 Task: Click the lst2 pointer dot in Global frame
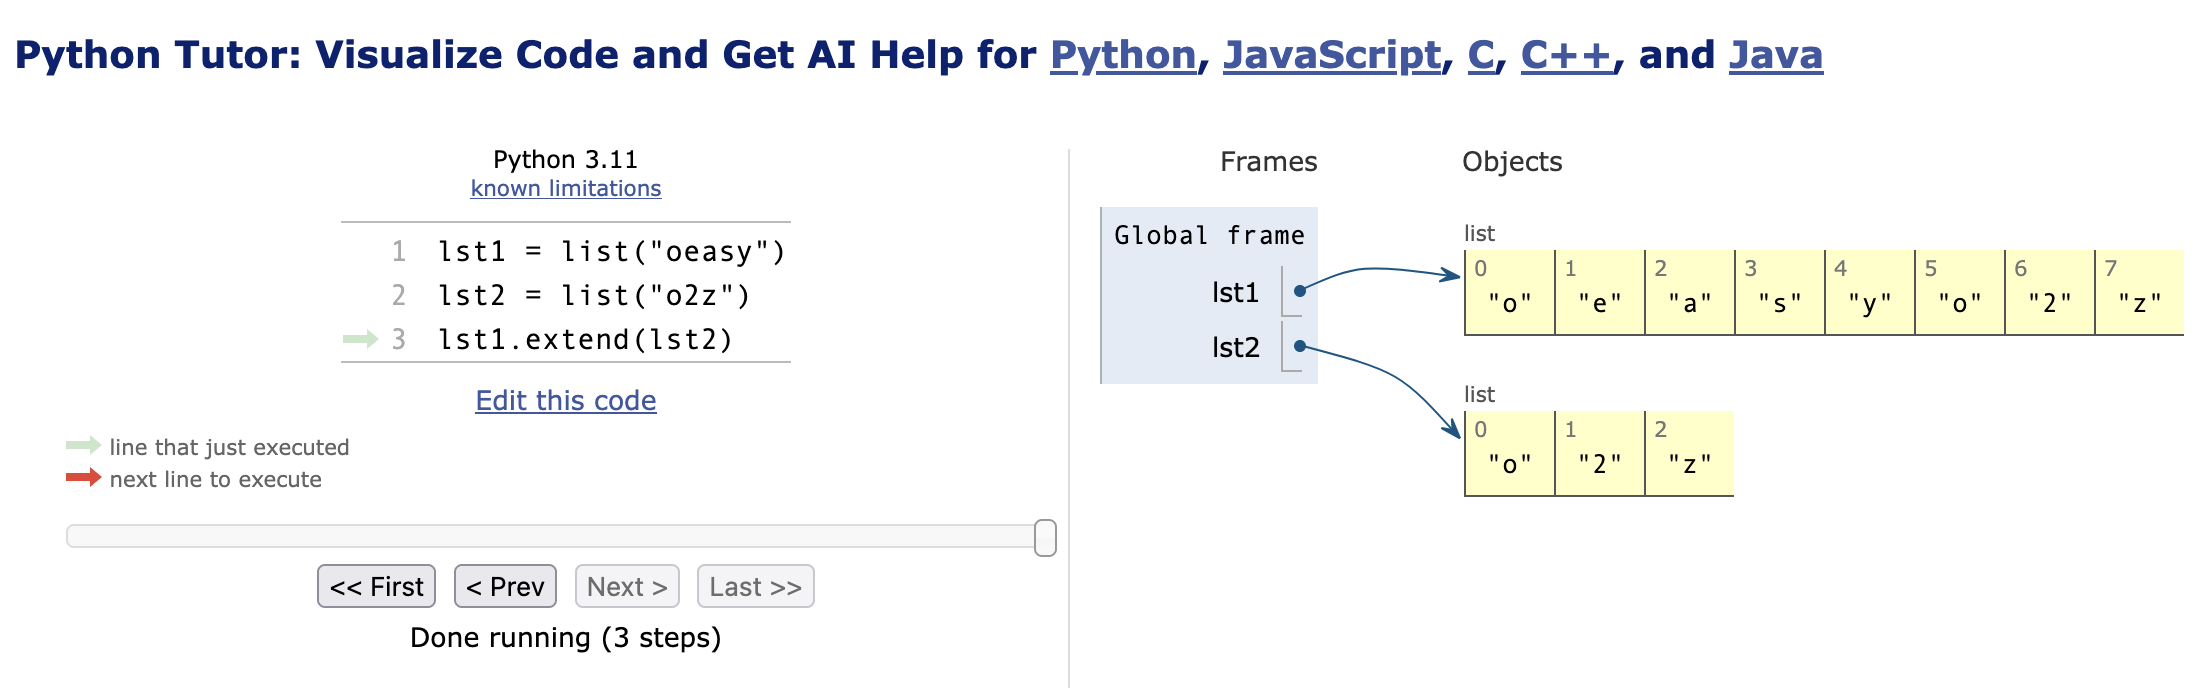click(1300, 346)
